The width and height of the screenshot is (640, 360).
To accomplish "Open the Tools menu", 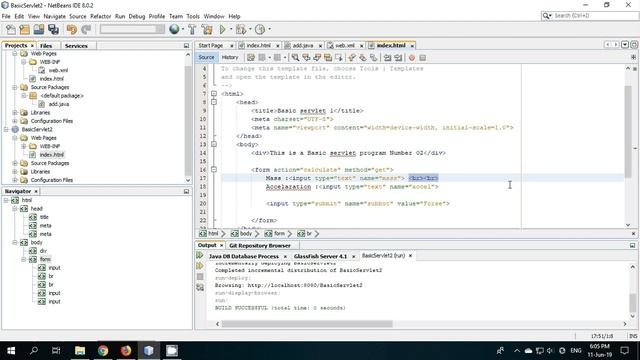I will point(193,16).
